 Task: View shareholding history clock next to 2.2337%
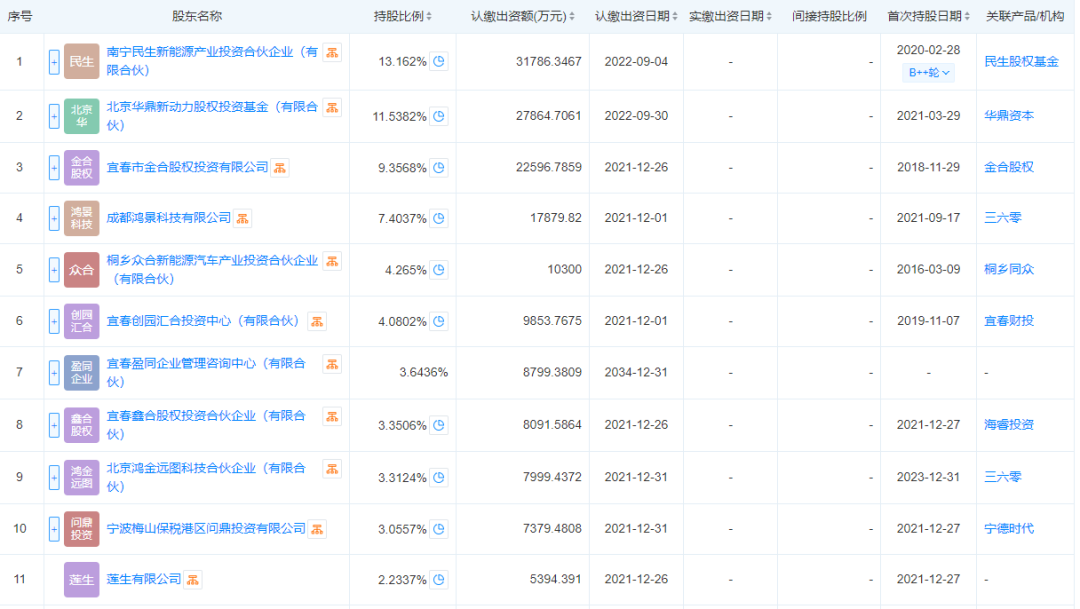pyautogui.click(x=439, y=579)
